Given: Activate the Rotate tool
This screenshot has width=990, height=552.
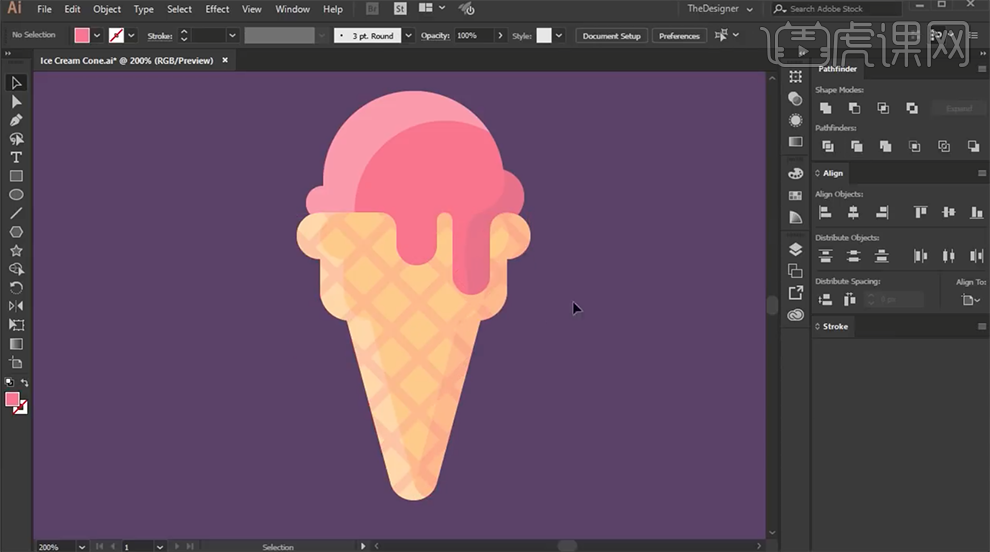Looking at the screenshot, I should (16, 288).
